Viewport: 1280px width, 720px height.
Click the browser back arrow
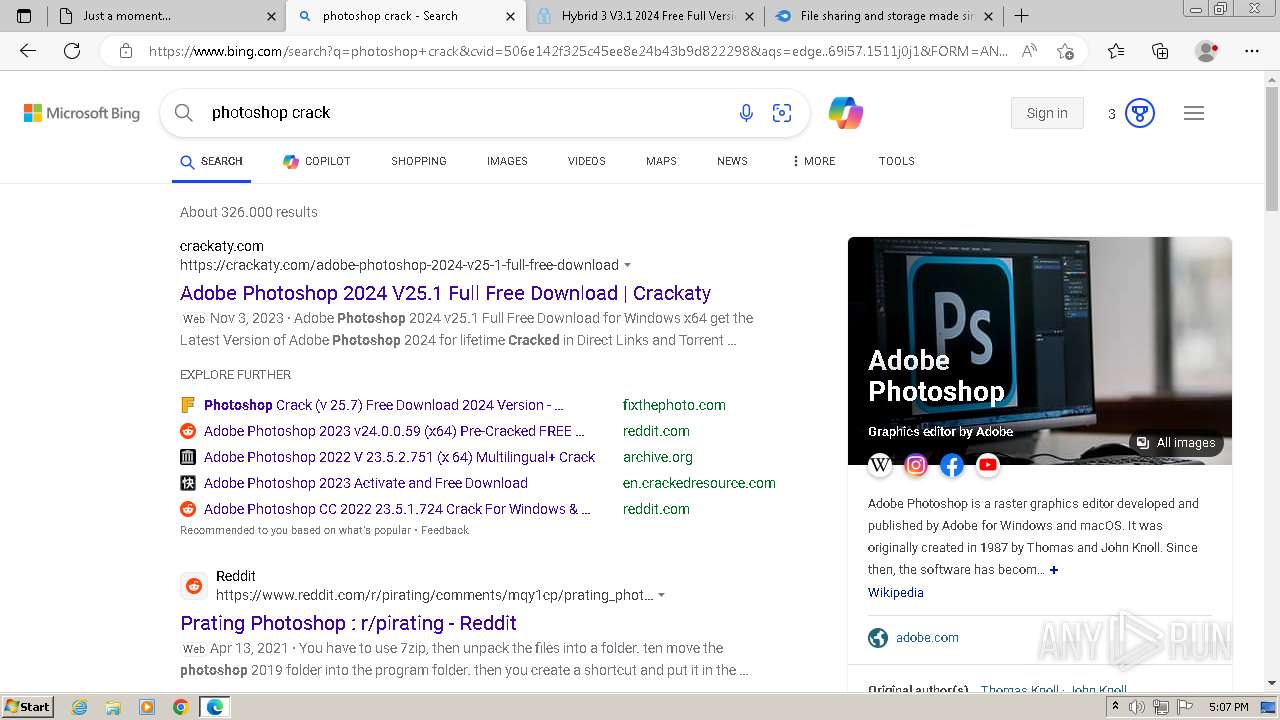pyautogui.click(x=28, y=51)
